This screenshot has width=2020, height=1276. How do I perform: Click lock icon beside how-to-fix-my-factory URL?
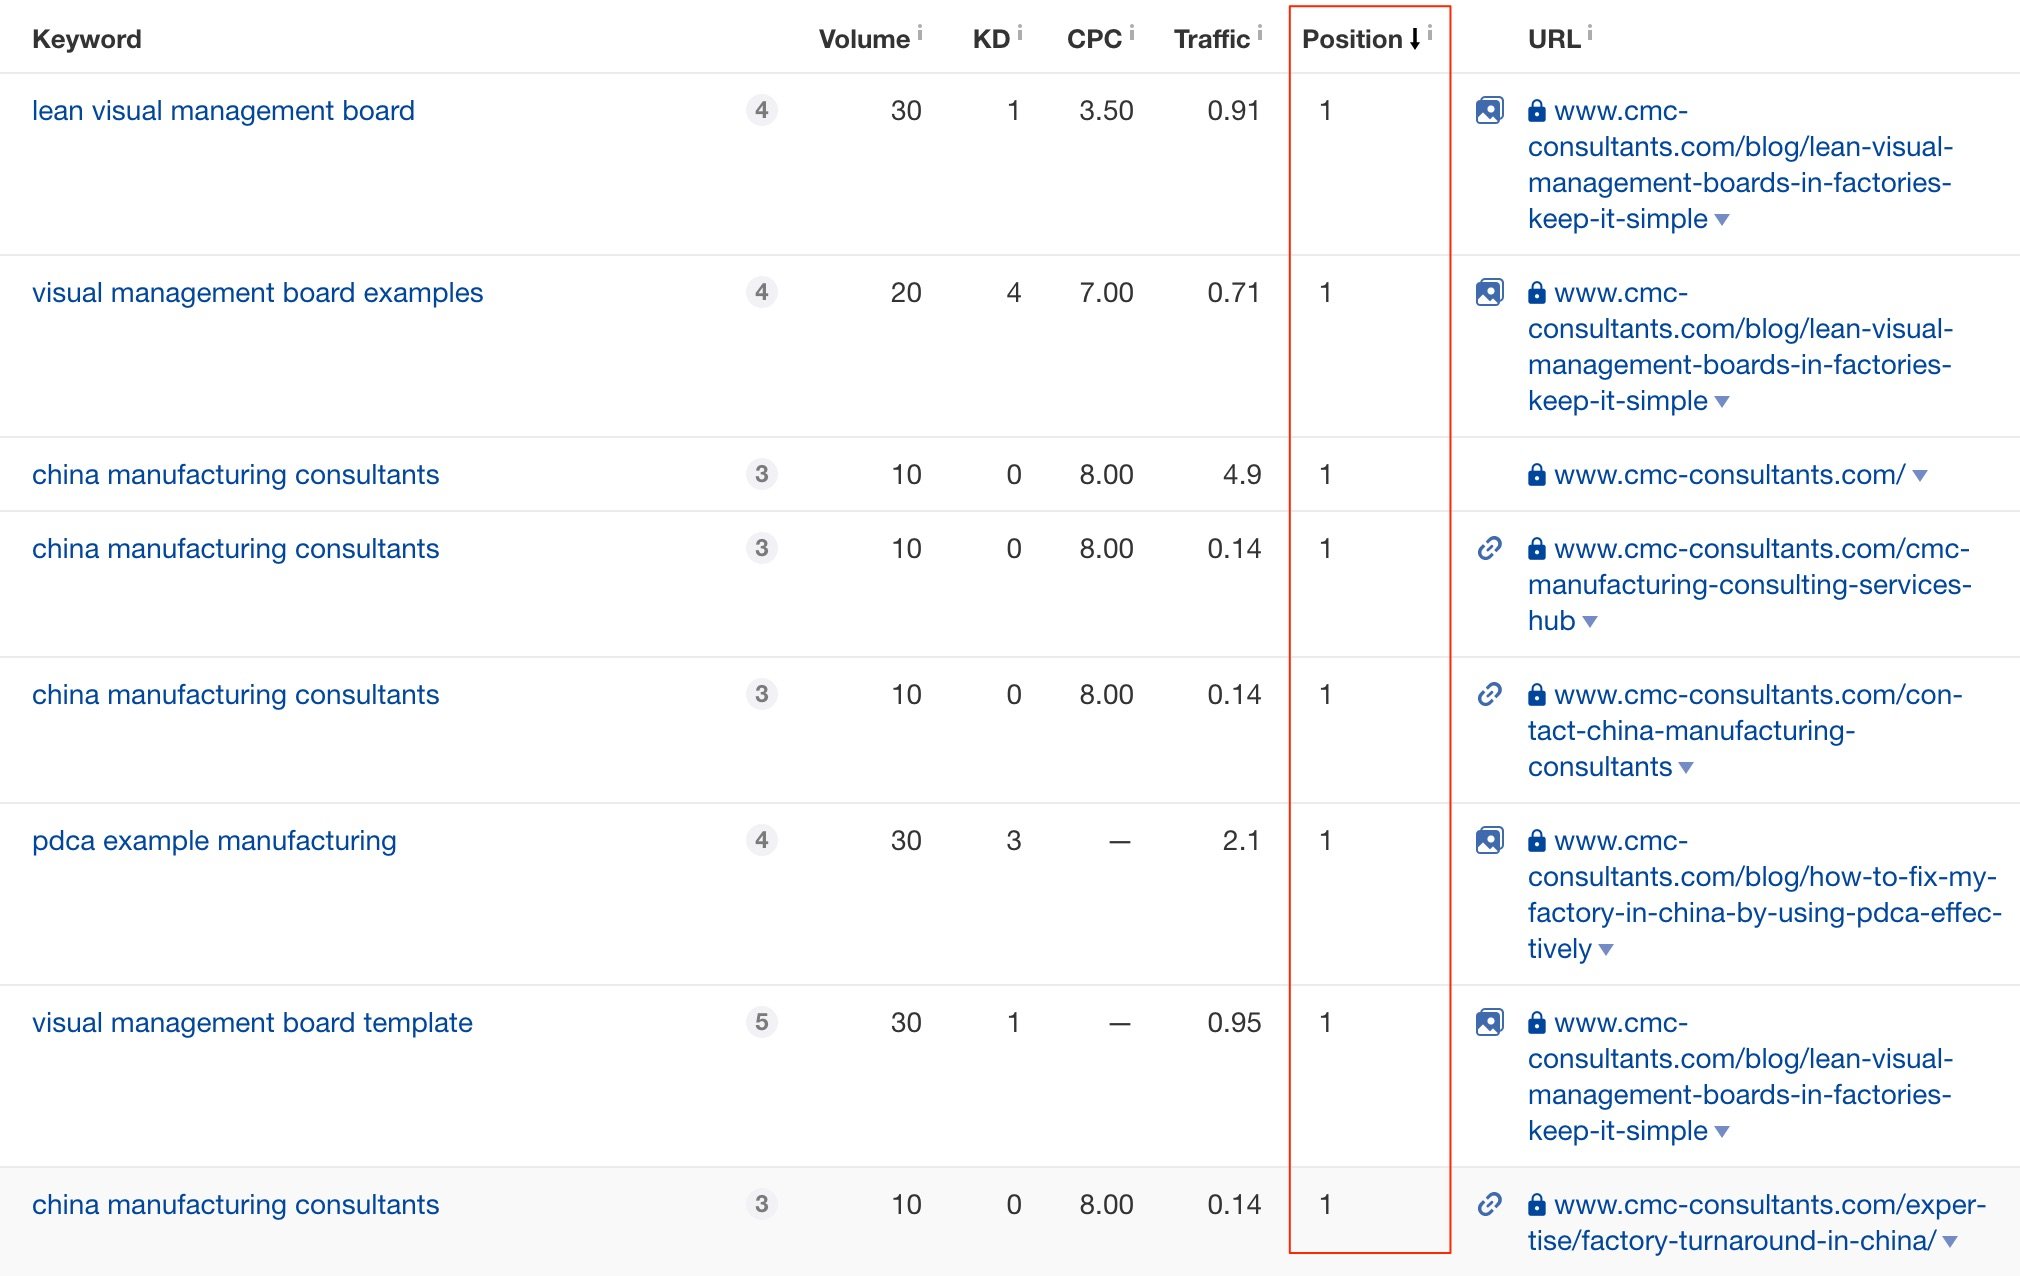pyautogui.click(x=1537, y=841)
